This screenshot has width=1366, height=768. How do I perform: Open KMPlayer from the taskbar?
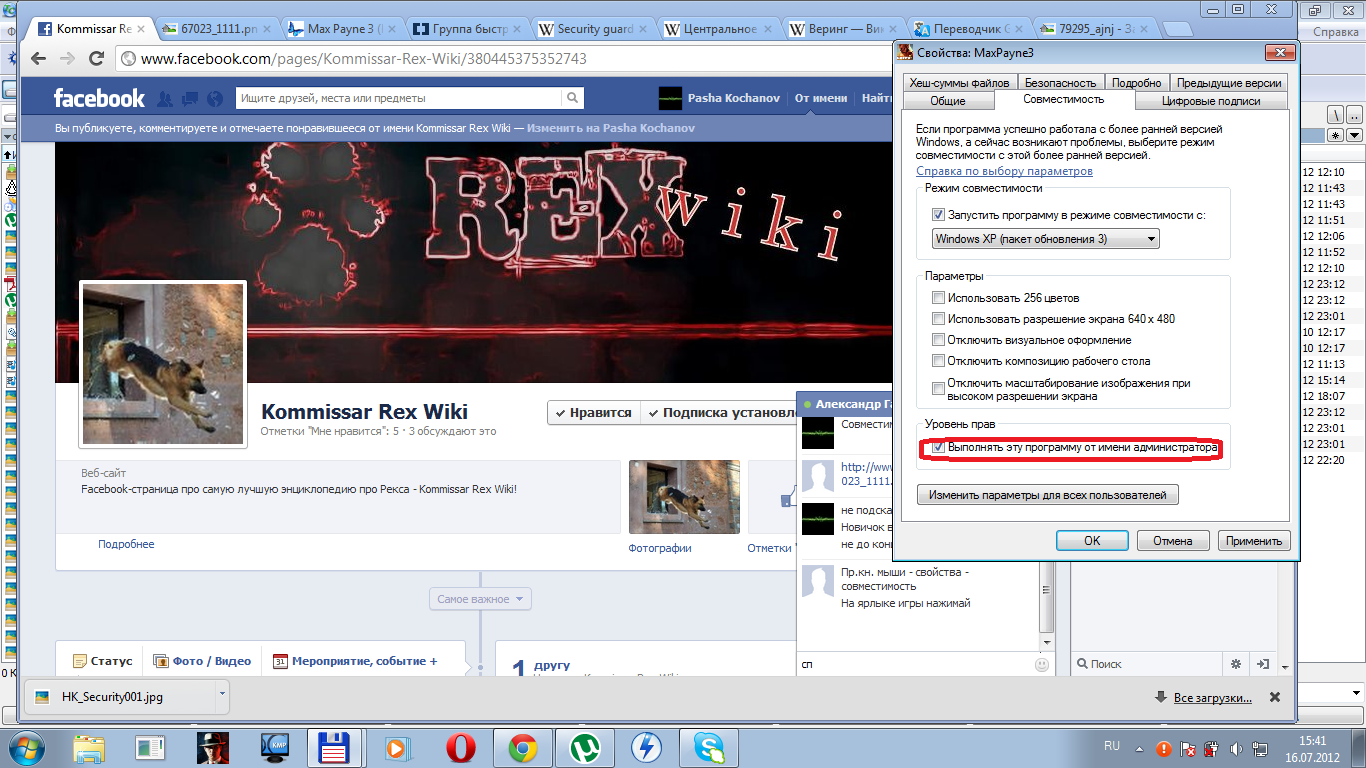click(x=273, y=747)
